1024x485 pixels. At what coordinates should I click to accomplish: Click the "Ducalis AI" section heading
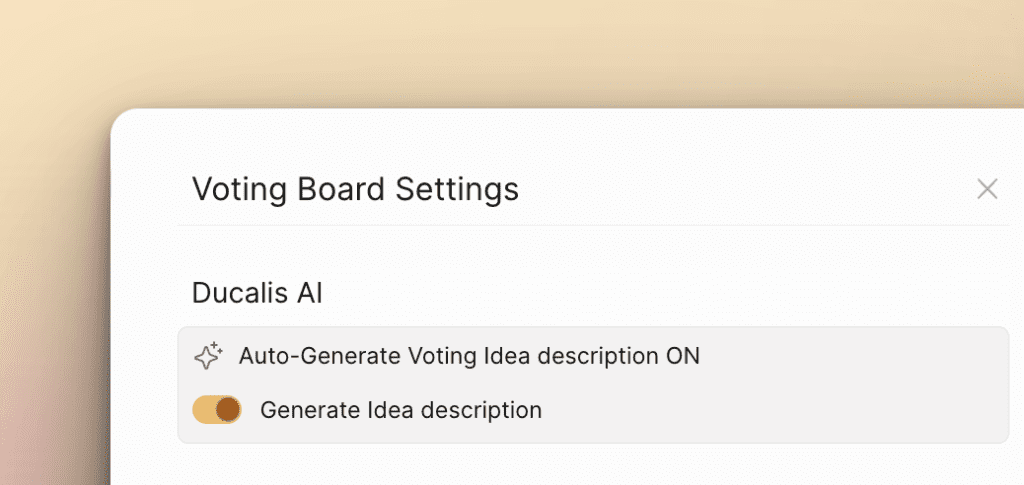pyautogui.click(x=257, y=293)
